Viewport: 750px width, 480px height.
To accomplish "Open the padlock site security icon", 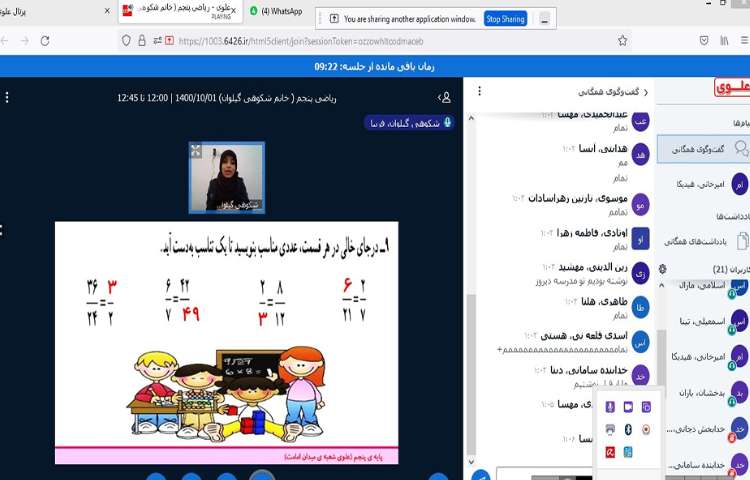I will (x=142, y=41).
